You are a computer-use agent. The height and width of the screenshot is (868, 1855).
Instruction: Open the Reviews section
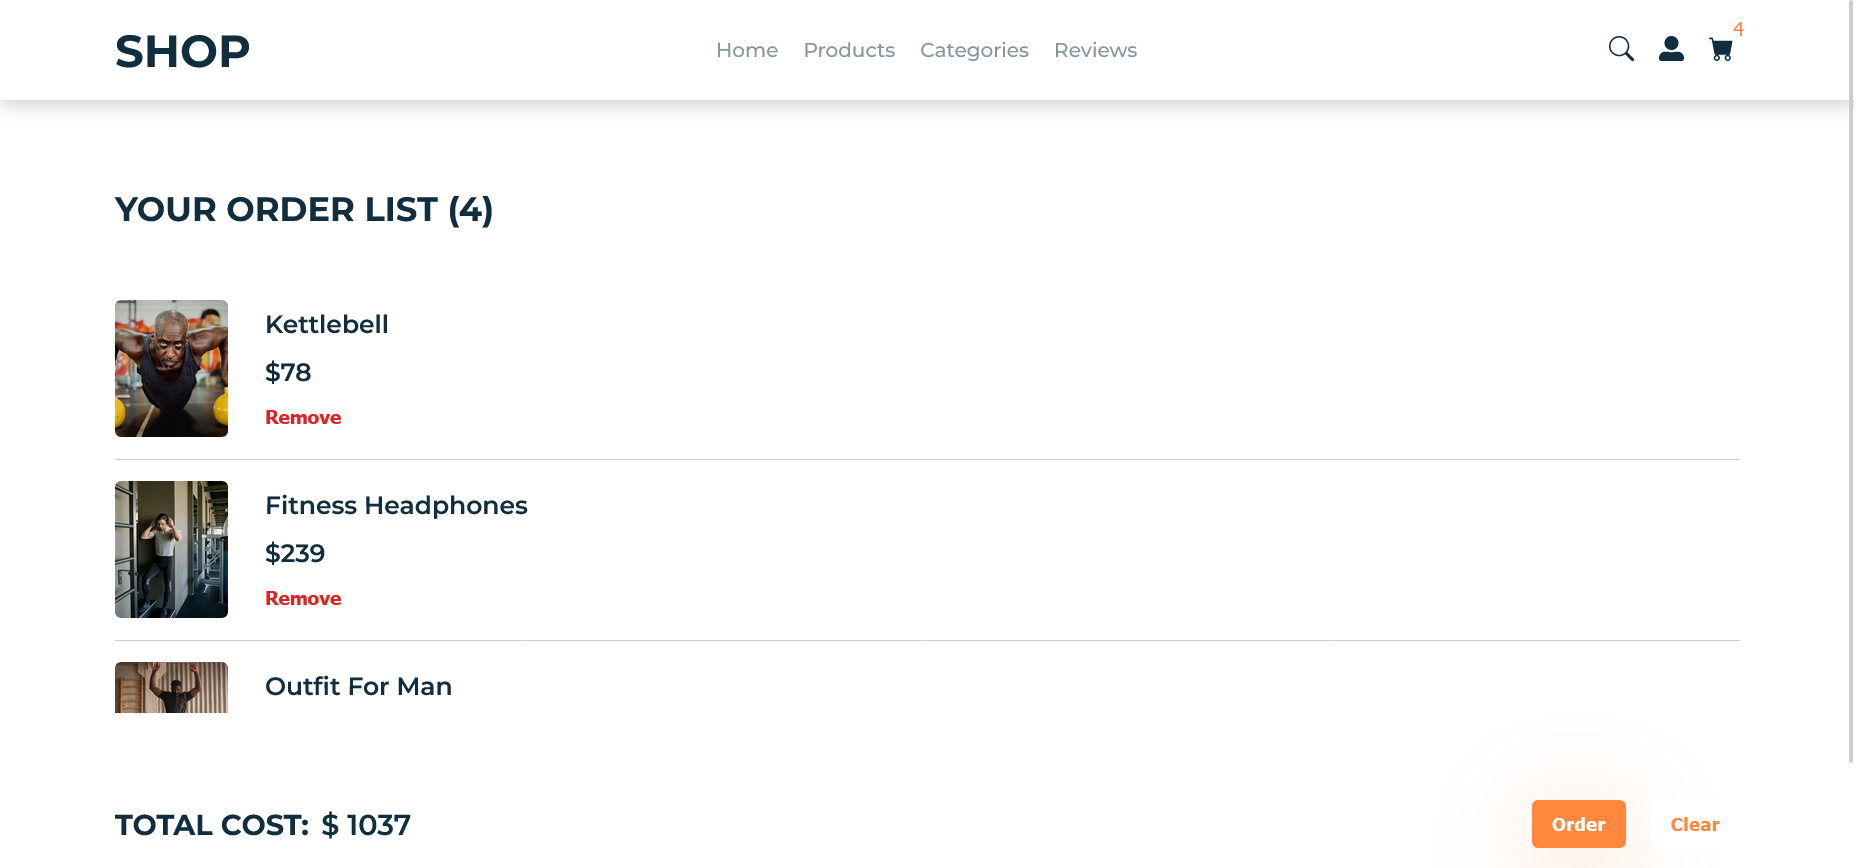(x=1095, y=50)
